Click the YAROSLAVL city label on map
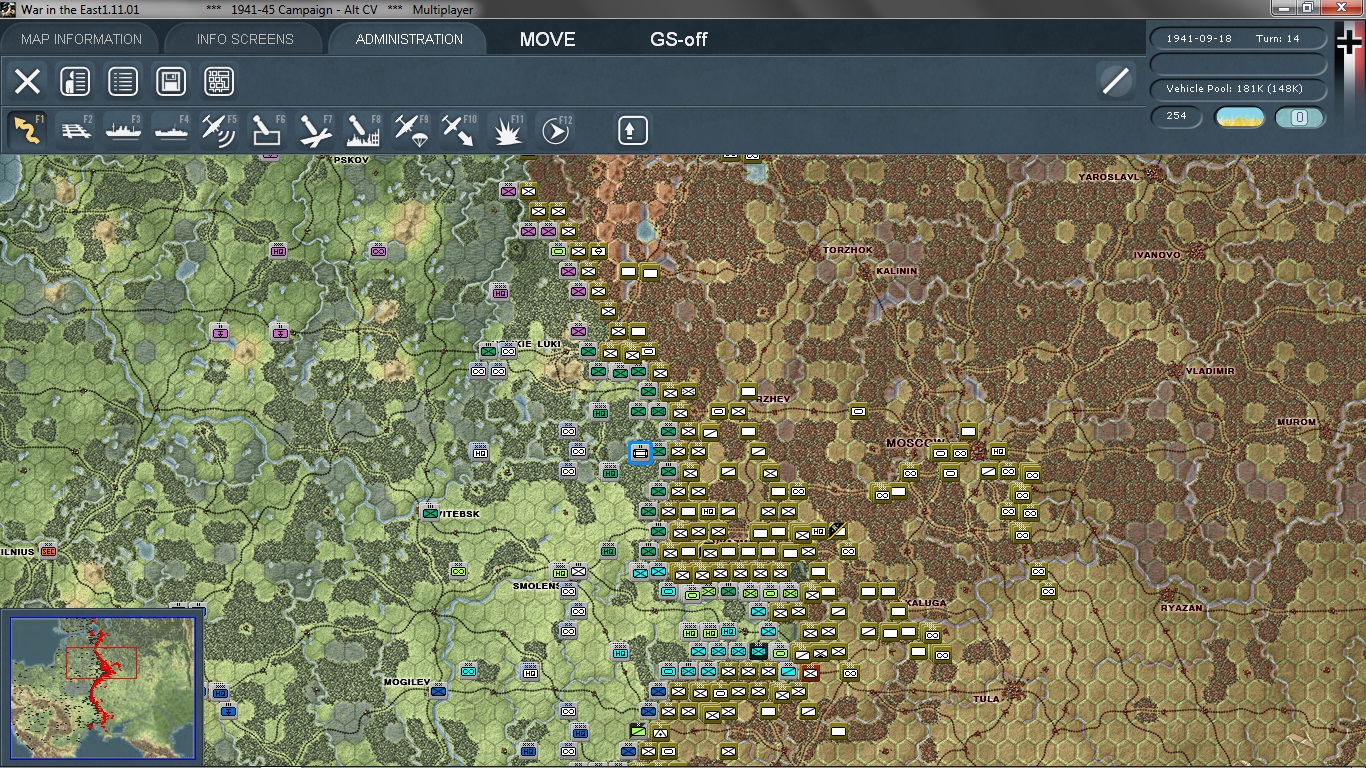 pos(1109,177)
